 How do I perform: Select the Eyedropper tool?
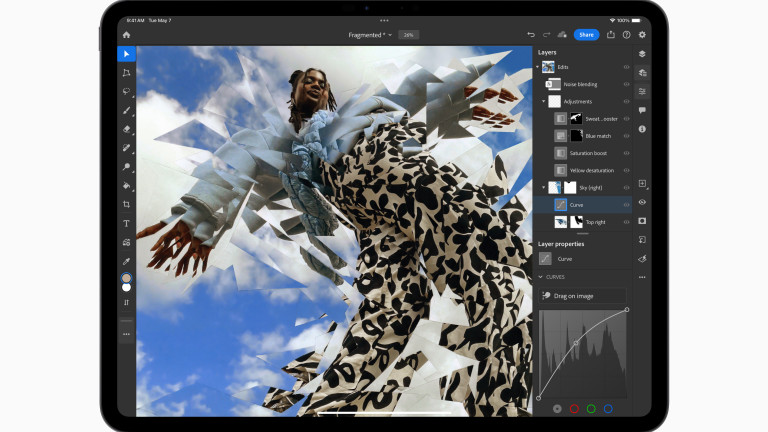point(126,261)
